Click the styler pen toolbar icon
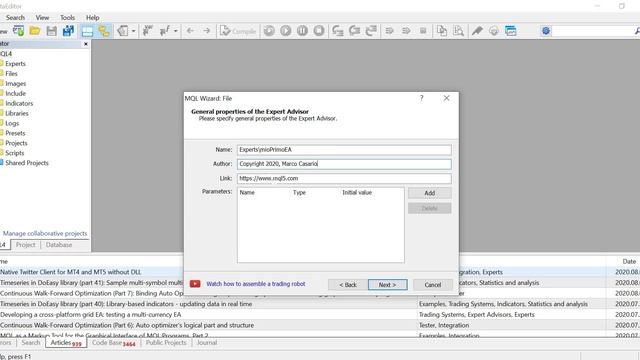This screenshot has height=360, width=640. [477, 31]
